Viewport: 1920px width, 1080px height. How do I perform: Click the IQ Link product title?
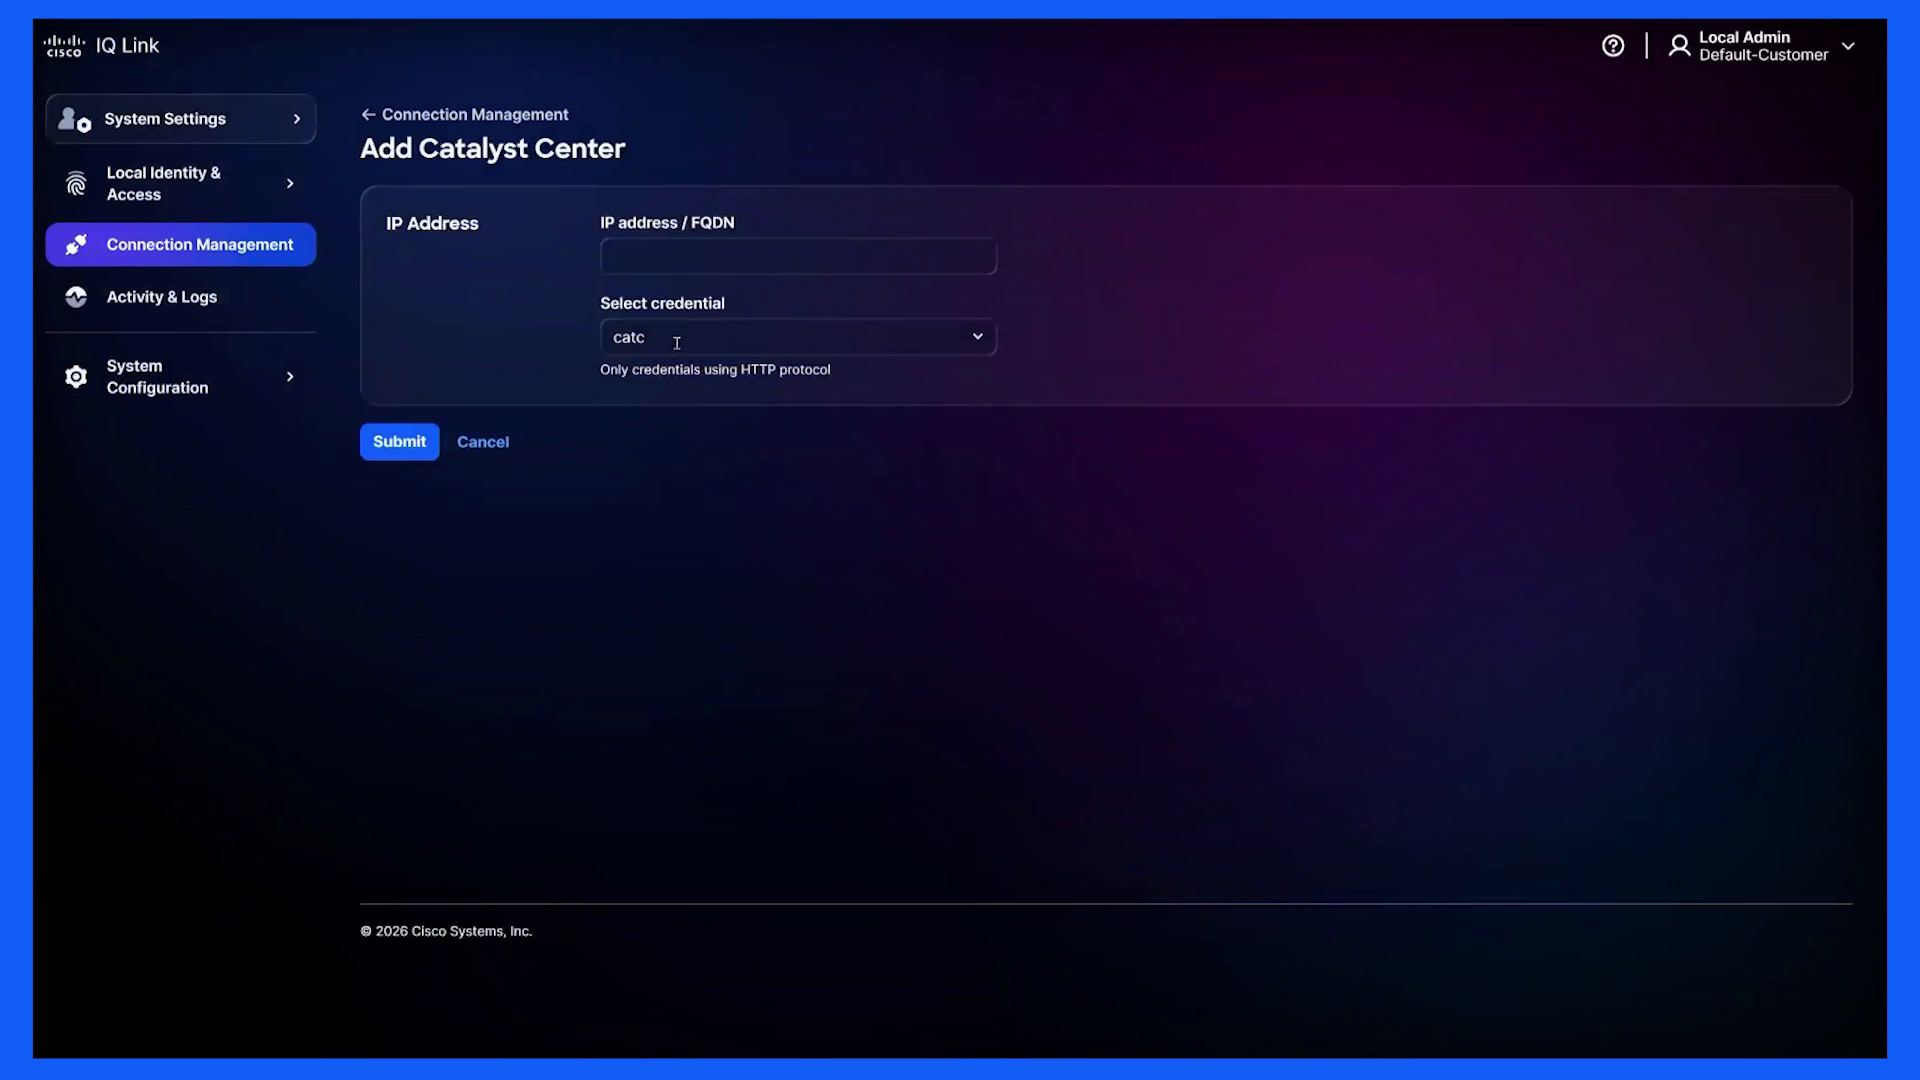click(x=127, y=46)
